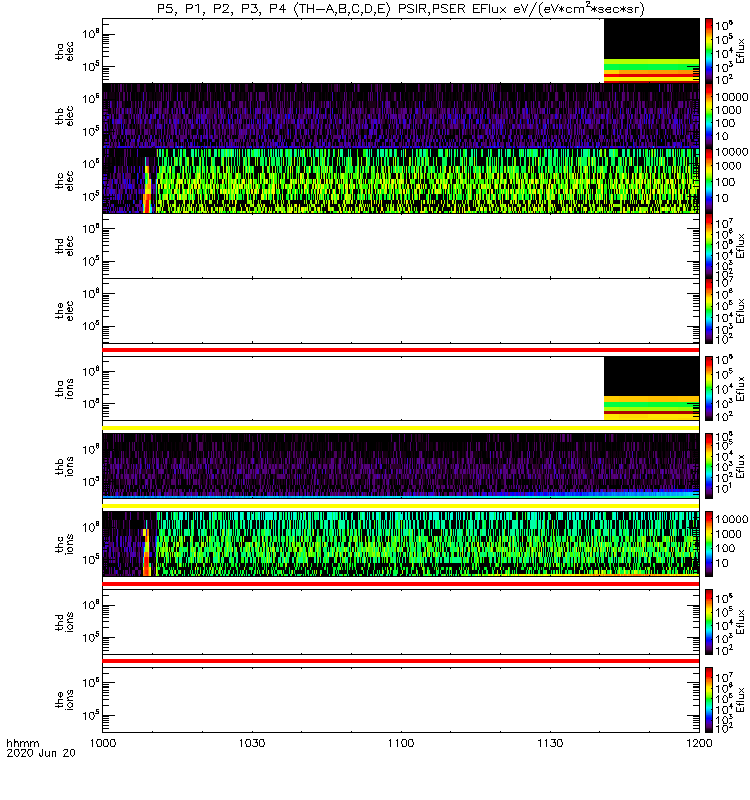Select the 1100 time tick label

[x=401, y=743]
